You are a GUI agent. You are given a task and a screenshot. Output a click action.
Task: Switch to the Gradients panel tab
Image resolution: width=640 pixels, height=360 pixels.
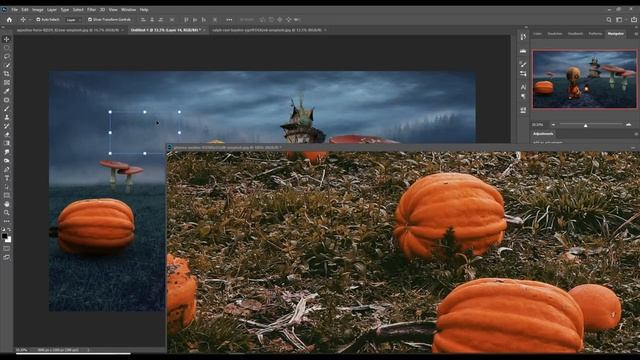576,34
